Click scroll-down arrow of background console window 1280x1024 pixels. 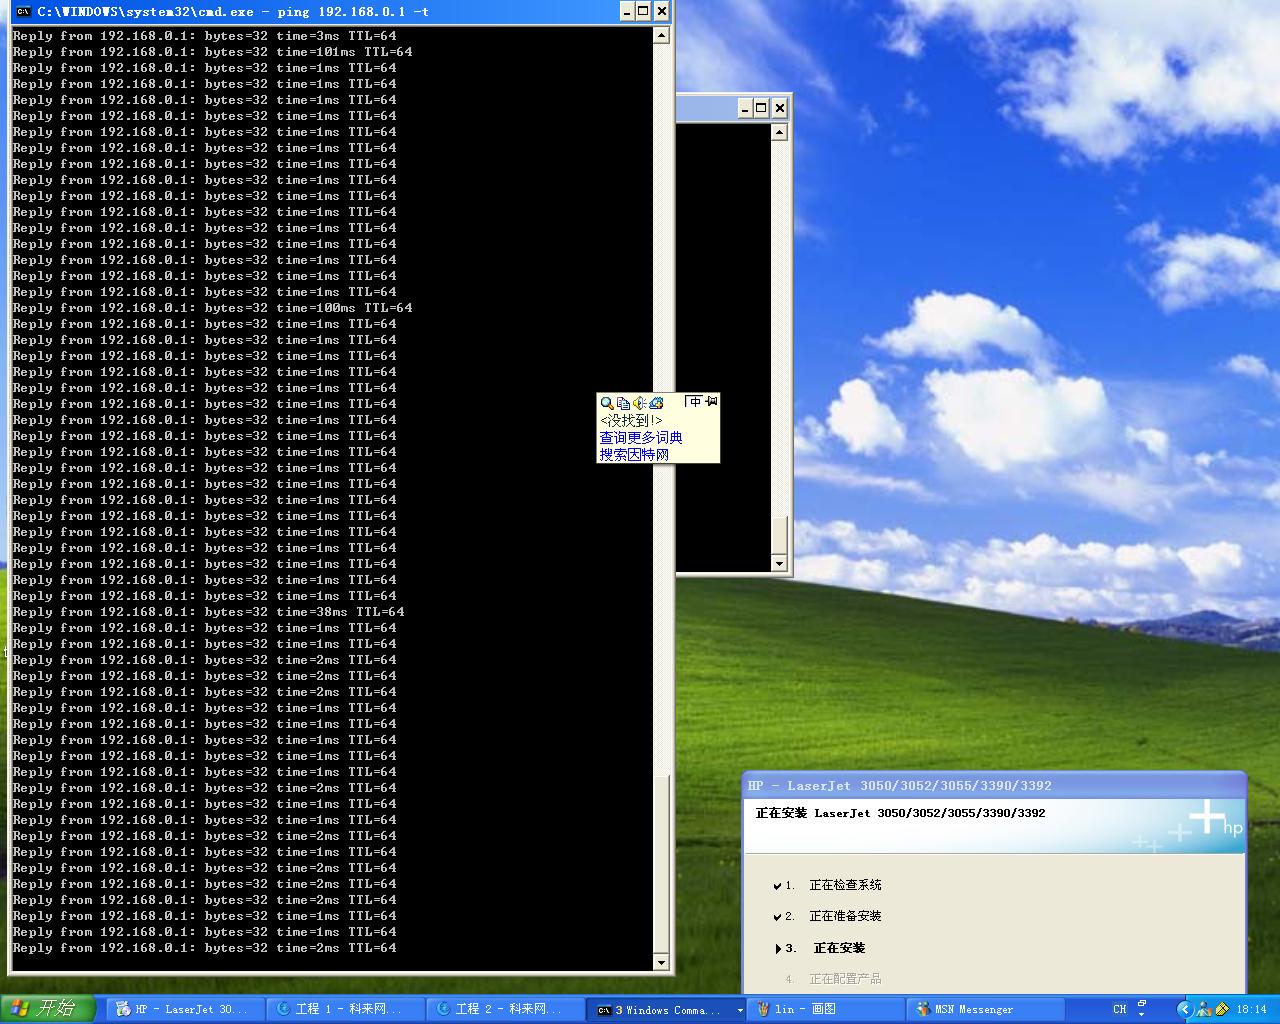coord(780,564)
